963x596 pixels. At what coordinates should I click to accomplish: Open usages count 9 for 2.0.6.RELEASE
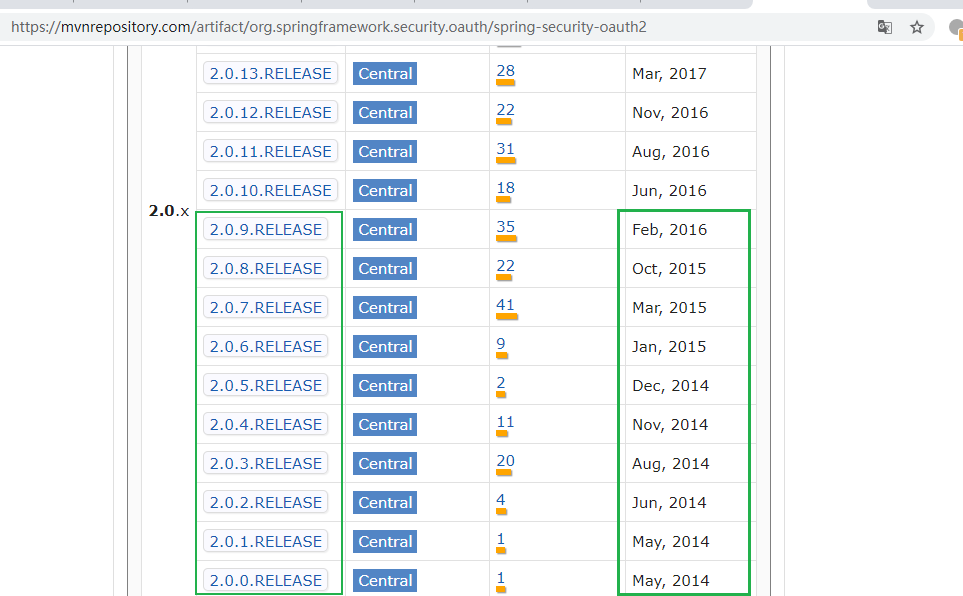click(x=501, y=344)
